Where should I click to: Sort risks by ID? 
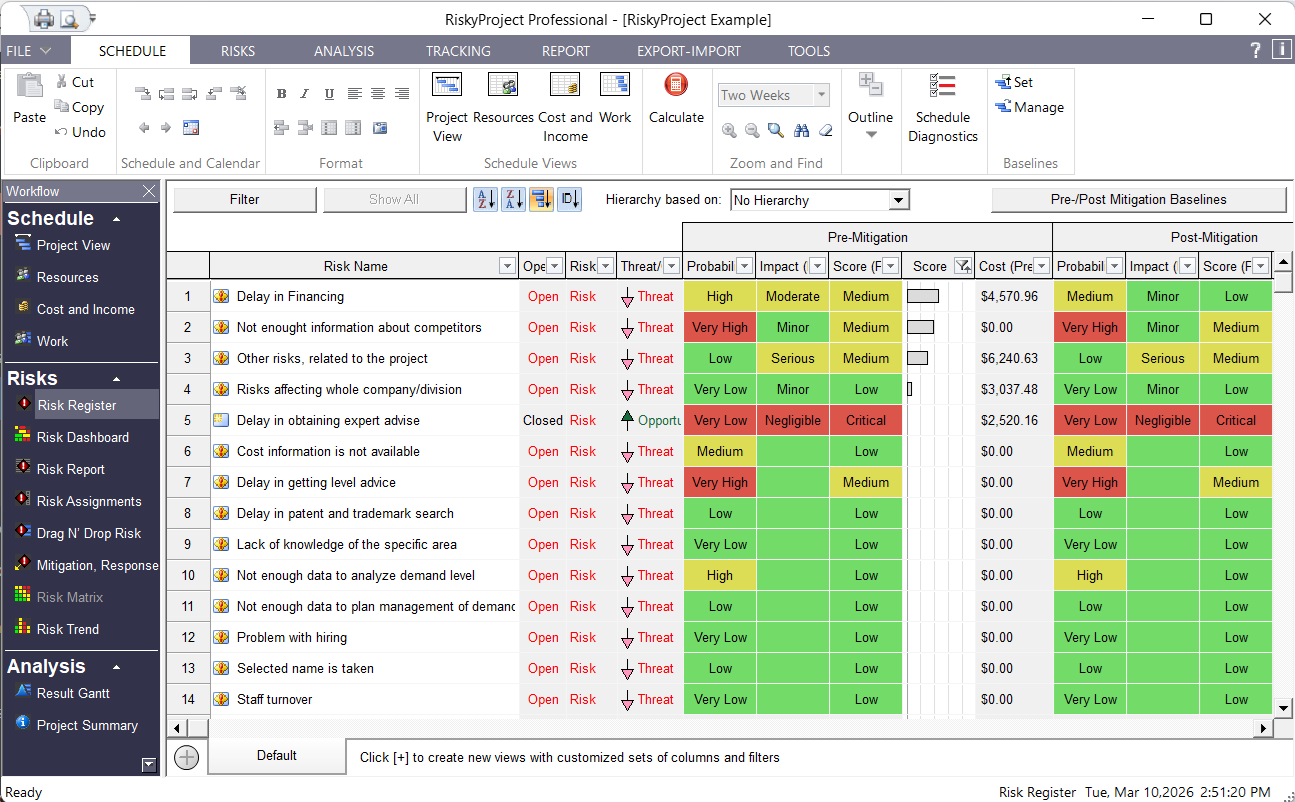click(x=569, y=199)
